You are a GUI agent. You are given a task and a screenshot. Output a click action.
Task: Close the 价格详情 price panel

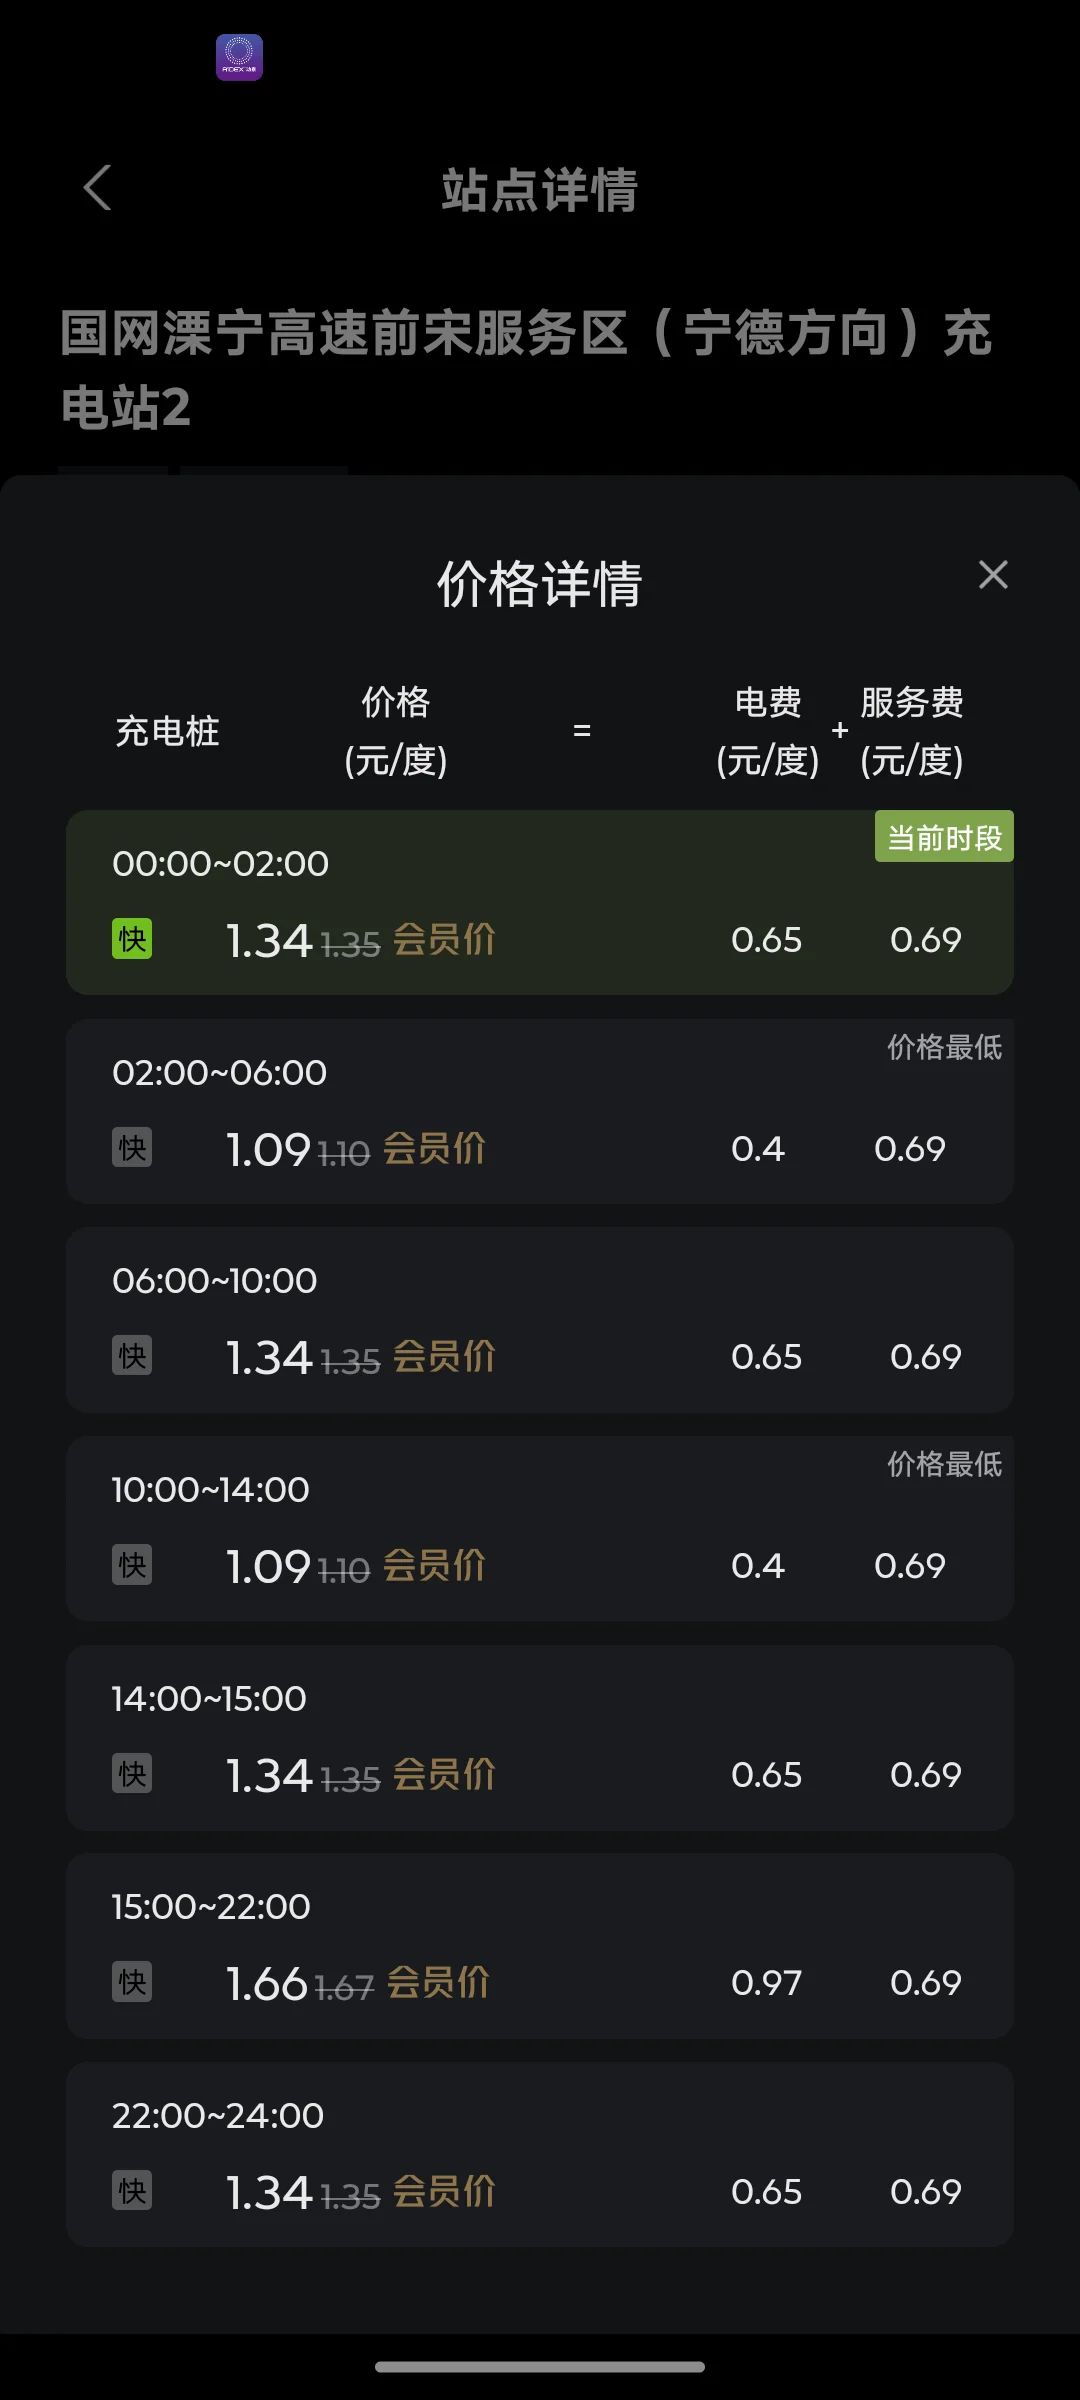click(993, 575)
